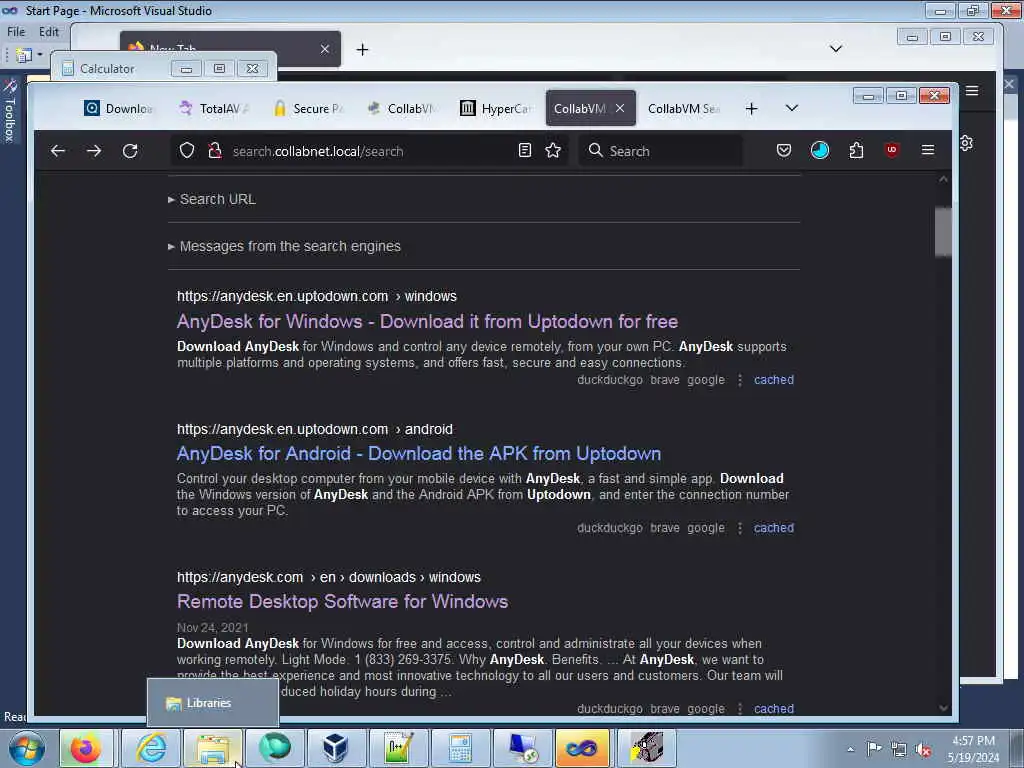Switch to the TotalAV tab
1024x768 pixels.
(x=214, y=108)
